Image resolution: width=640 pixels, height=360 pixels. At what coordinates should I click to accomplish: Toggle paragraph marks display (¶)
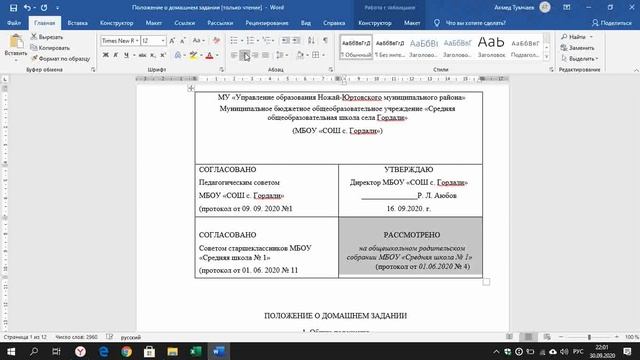(x=325, y=40)
